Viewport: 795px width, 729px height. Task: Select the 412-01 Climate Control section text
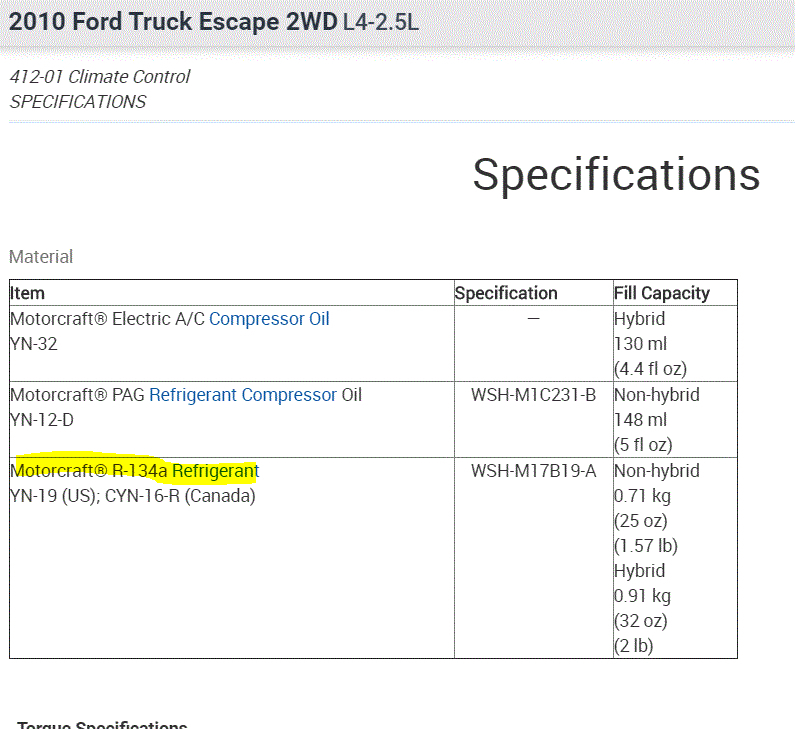point(100,77)
